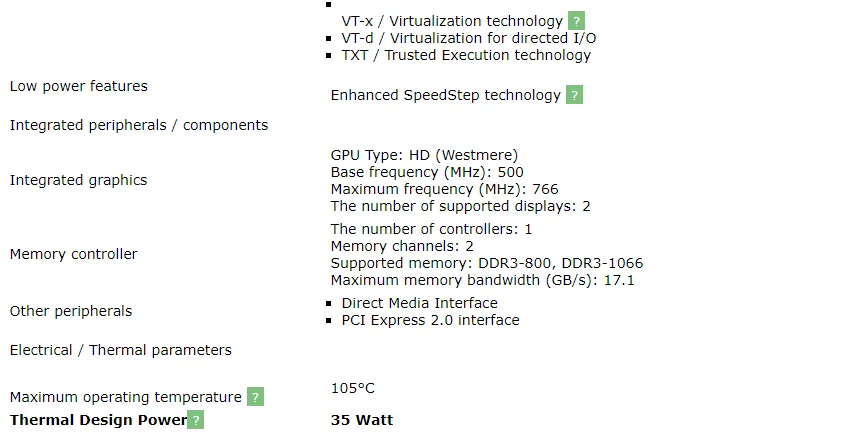847x442 pixels.
Task: Click the Integrated graphics row label
Action: 78,180
